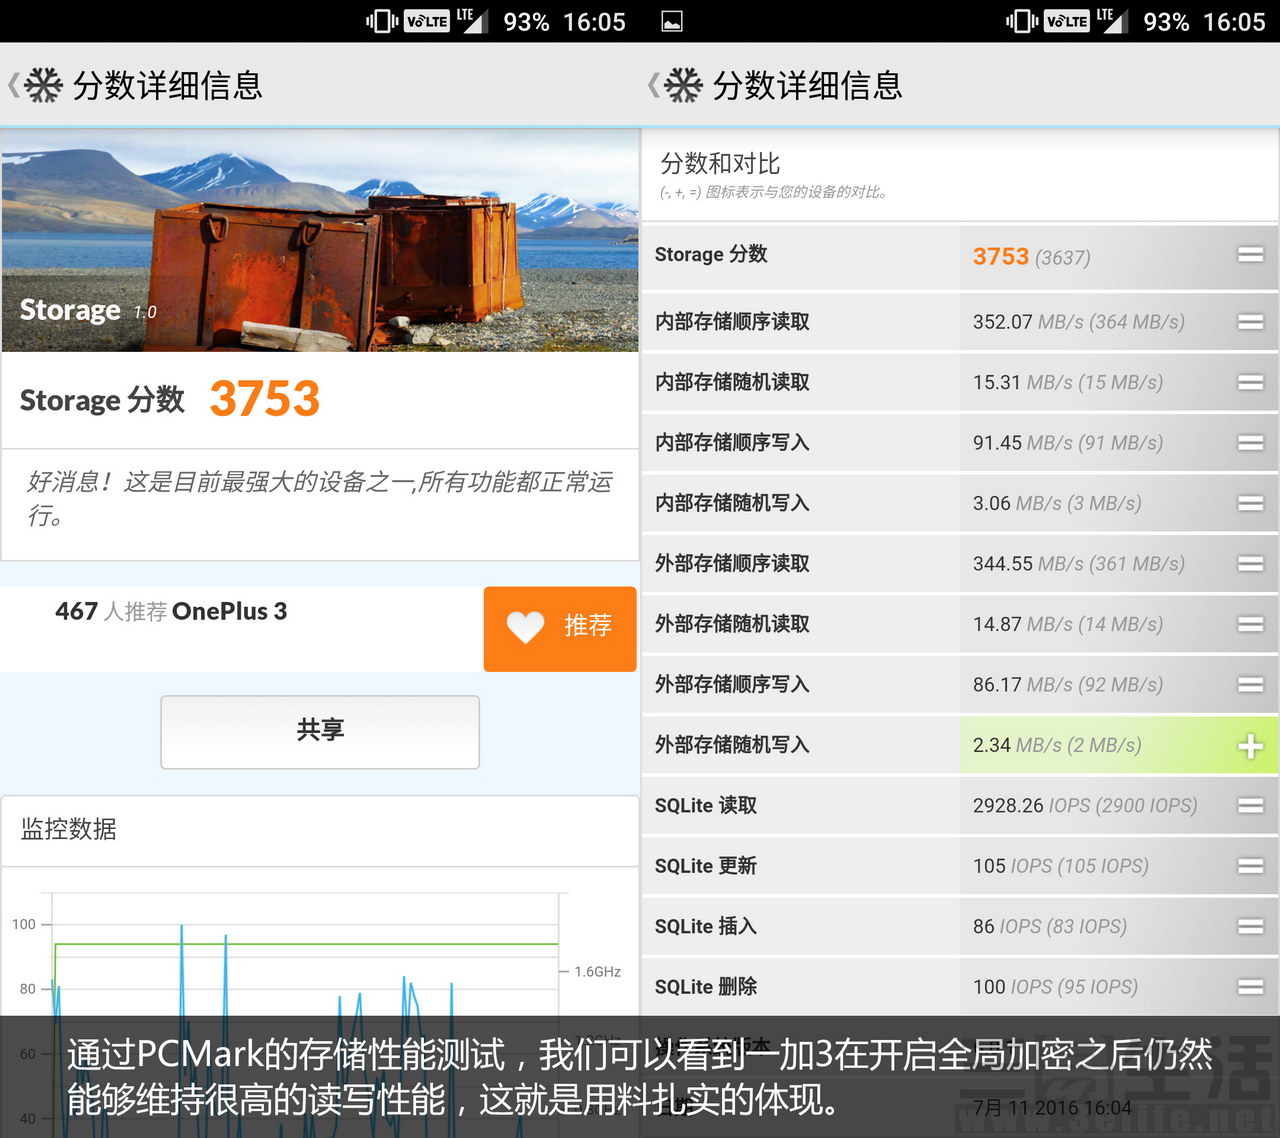Tap the 93% battery reading in the right status bar
Viewport: 1280px width, 1138px height.
[x=1166, y=22]
